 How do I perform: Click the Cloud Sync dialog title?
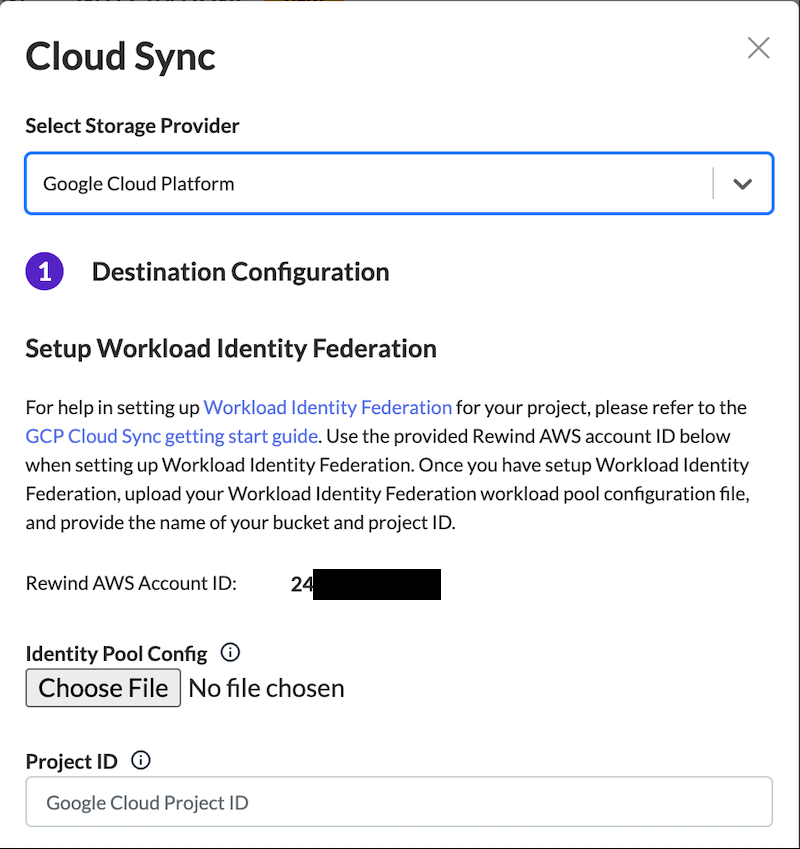point(120,56)
